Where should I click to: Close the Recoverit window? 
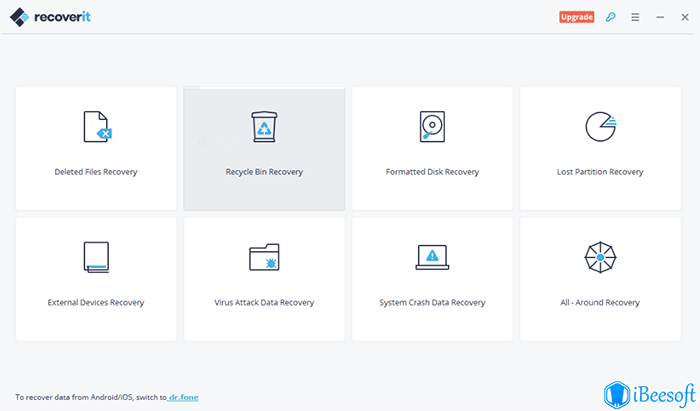(x=685, y=17)
